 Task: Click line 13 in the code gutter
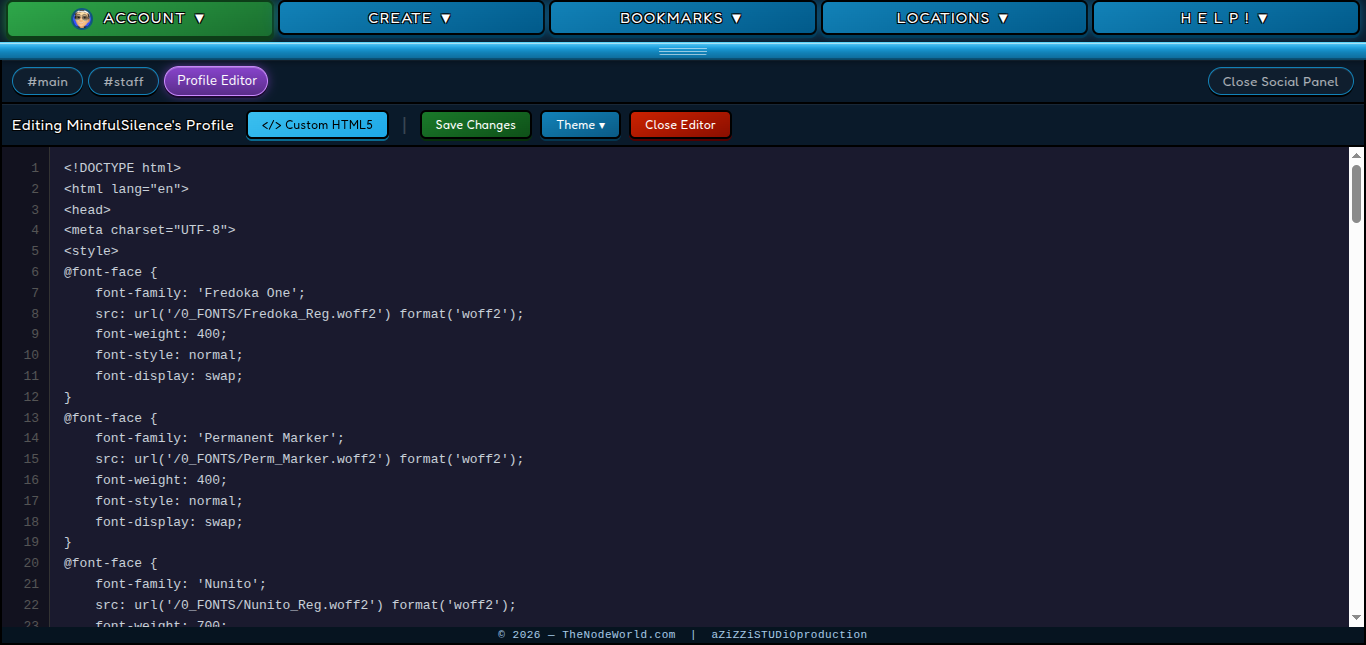(31, 418)
